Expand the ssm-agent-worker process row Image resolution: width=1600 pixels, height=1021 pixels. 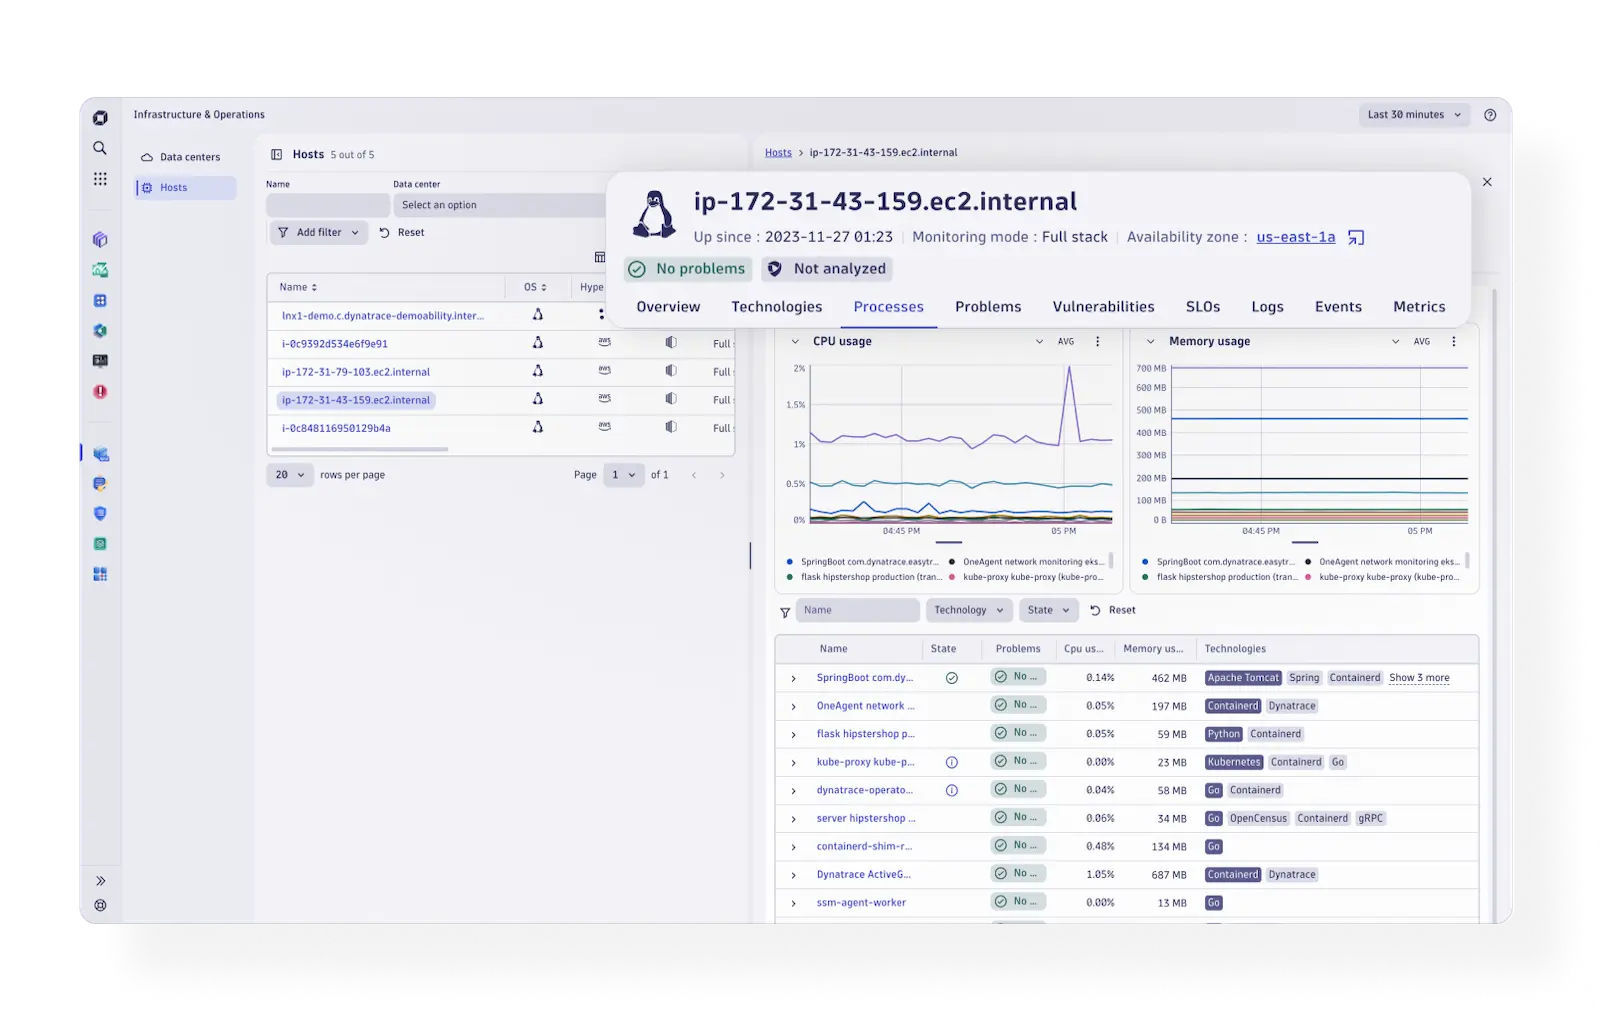coord(794,904)
